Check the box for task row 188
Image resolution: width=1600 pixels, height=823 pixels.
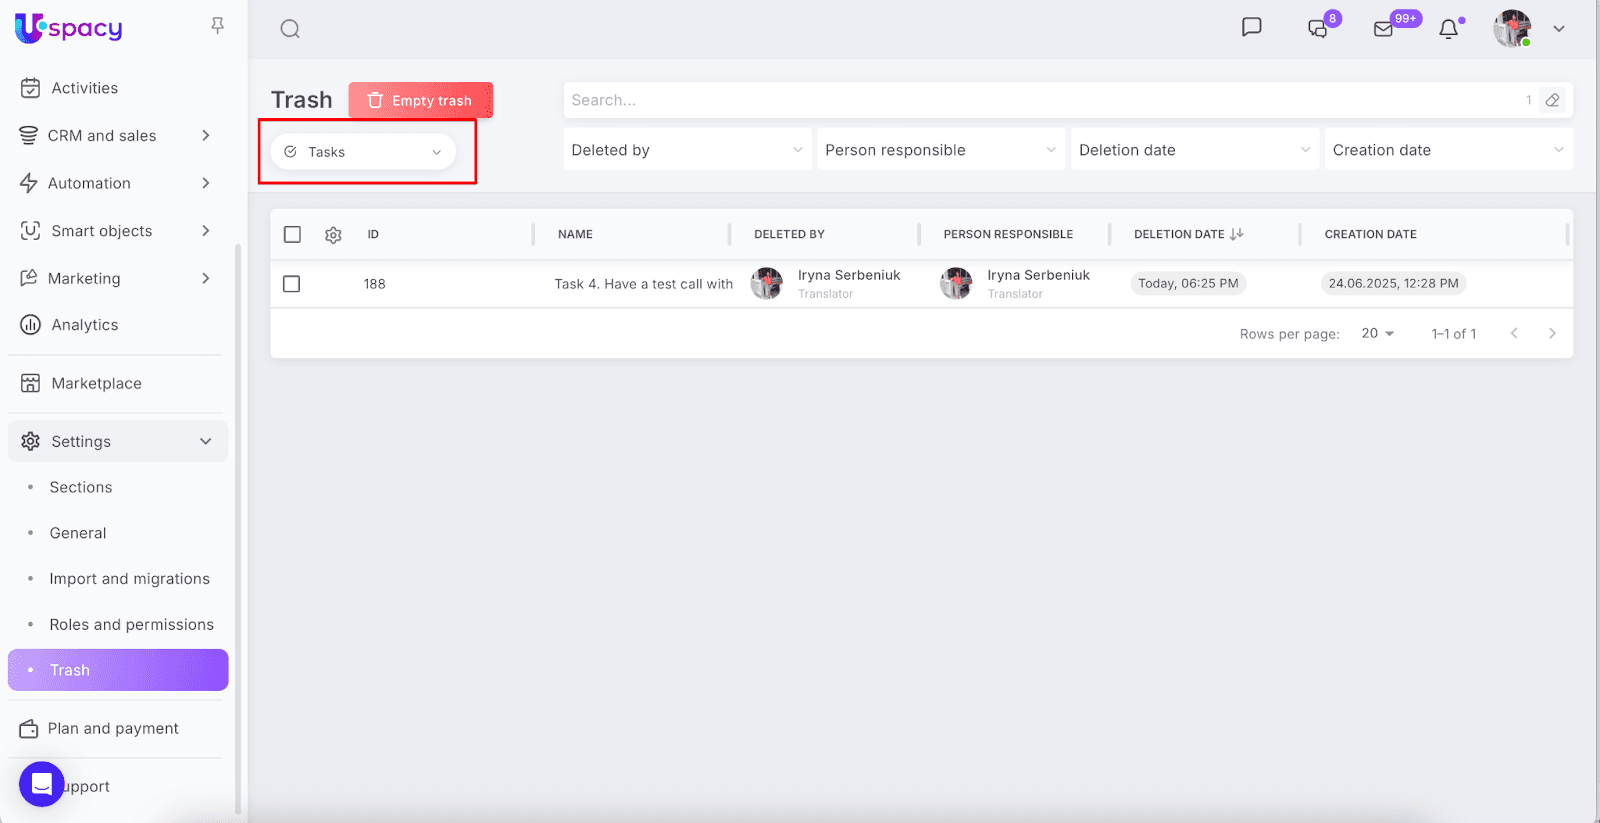coord(292,284)
